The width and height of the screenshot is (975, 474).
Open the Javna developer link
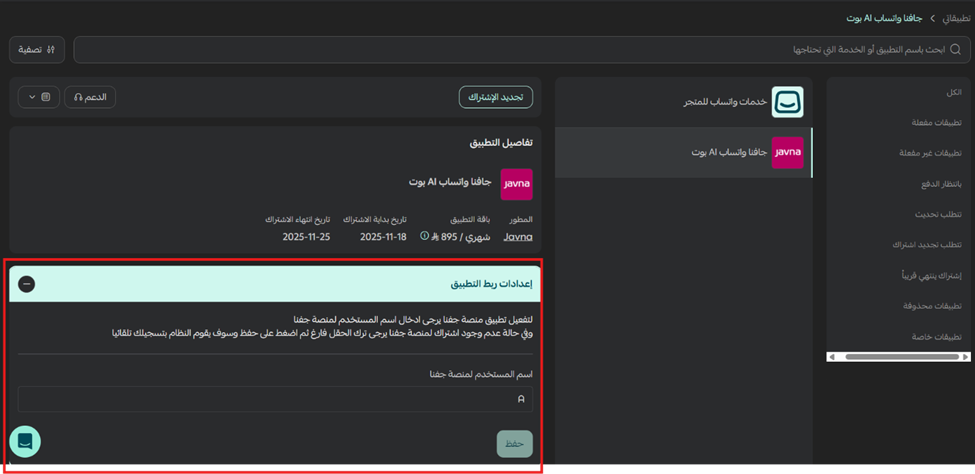coord(518,237)
